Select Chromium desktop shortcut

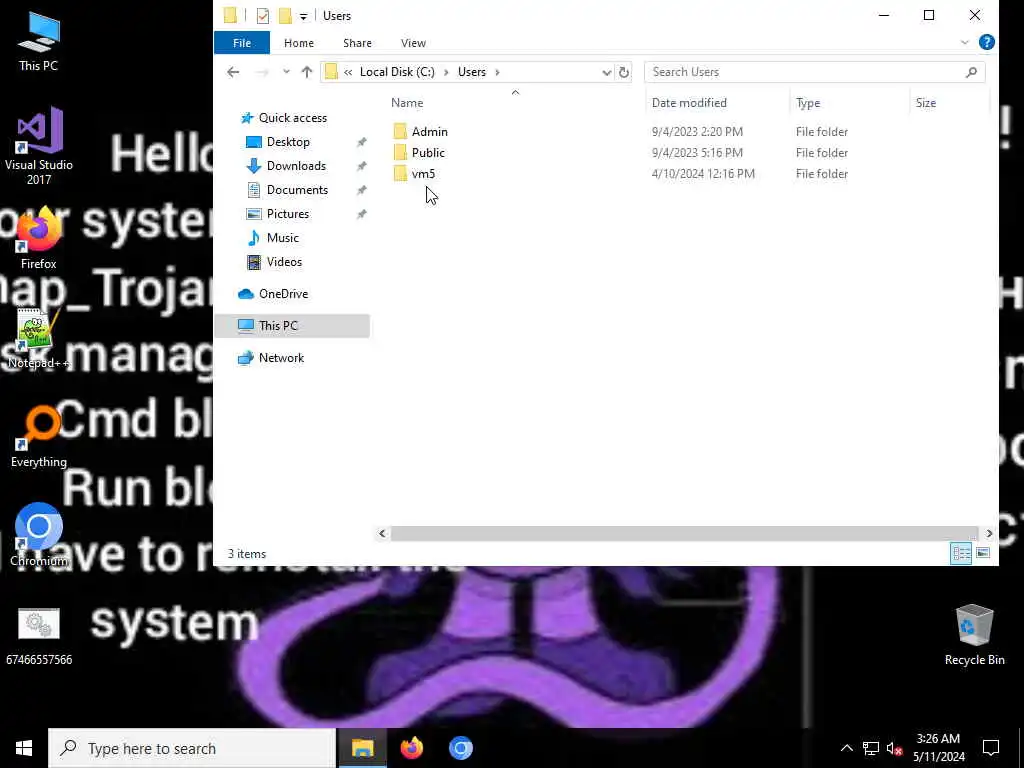[39, 536]
